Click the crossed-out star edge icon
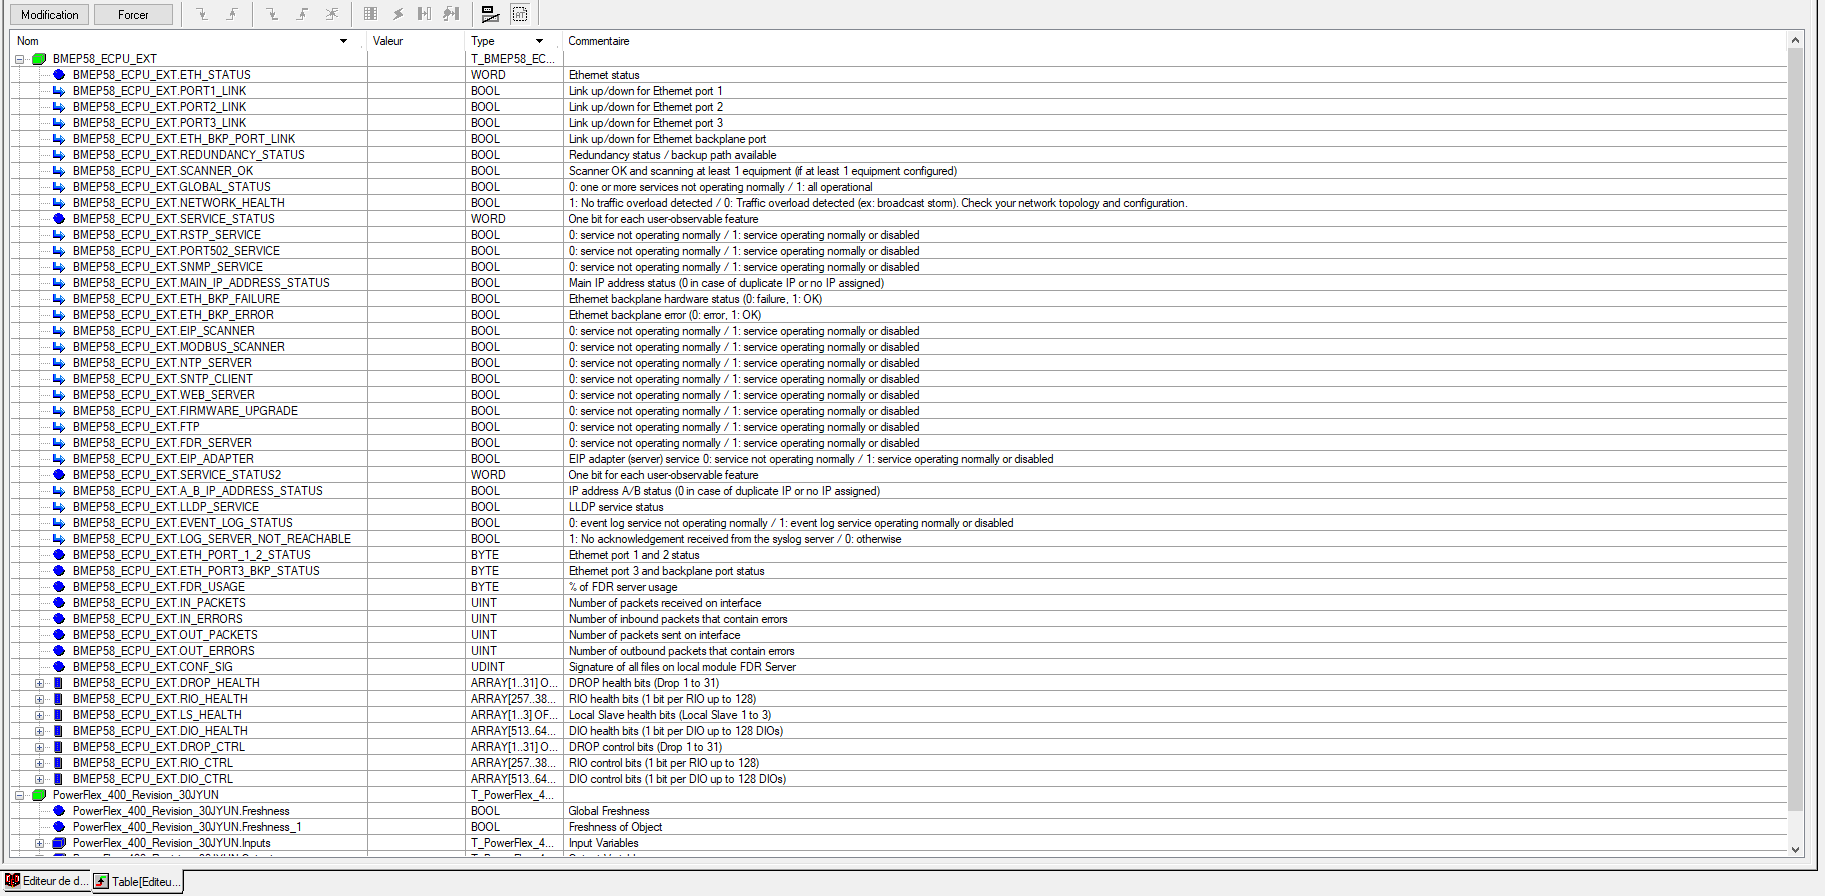1825x896 pixels. (x=332, y=14)
